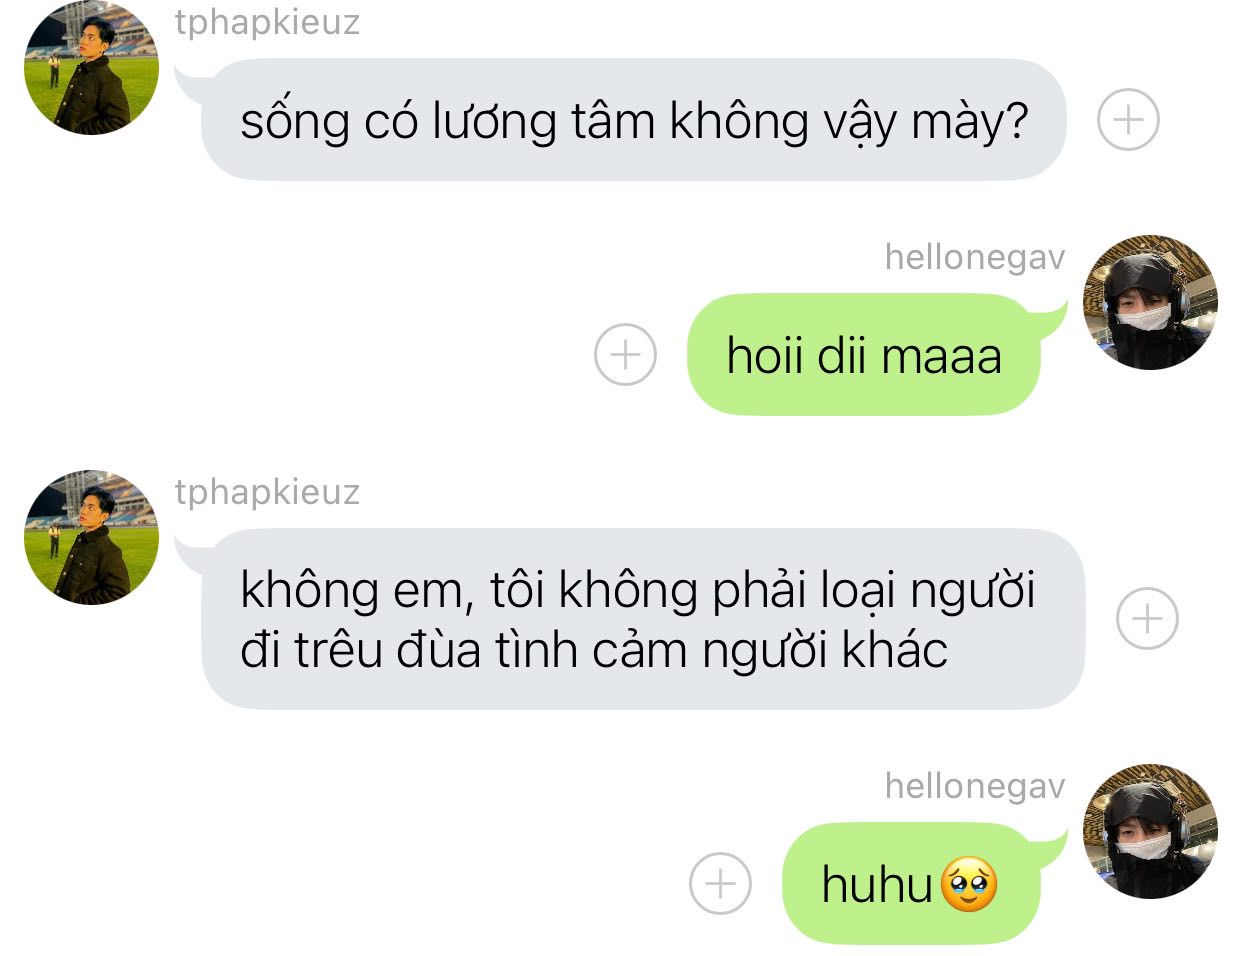Click the word "maaa" in the green message

(x=942, y=356)
